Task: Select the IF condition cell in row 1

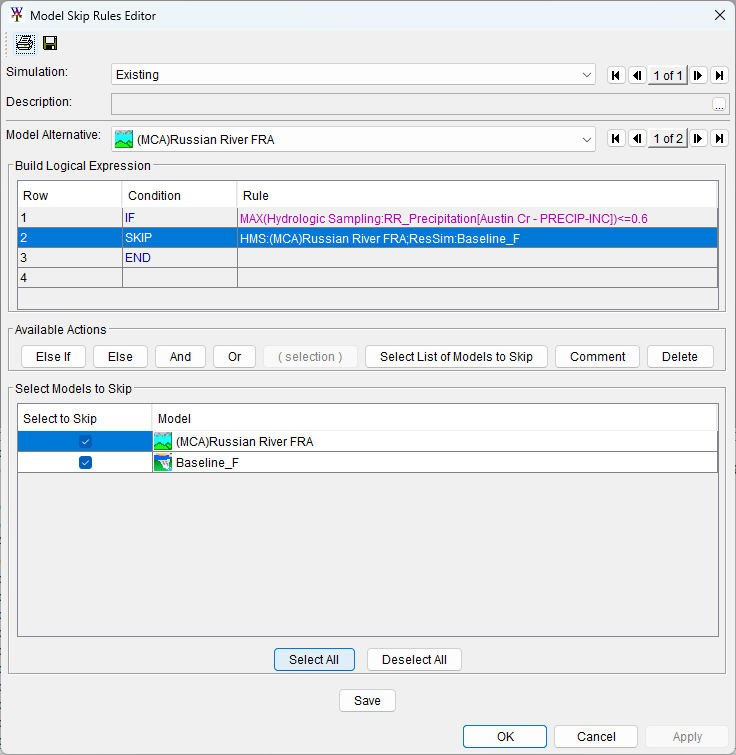Action: coord(180,218)
